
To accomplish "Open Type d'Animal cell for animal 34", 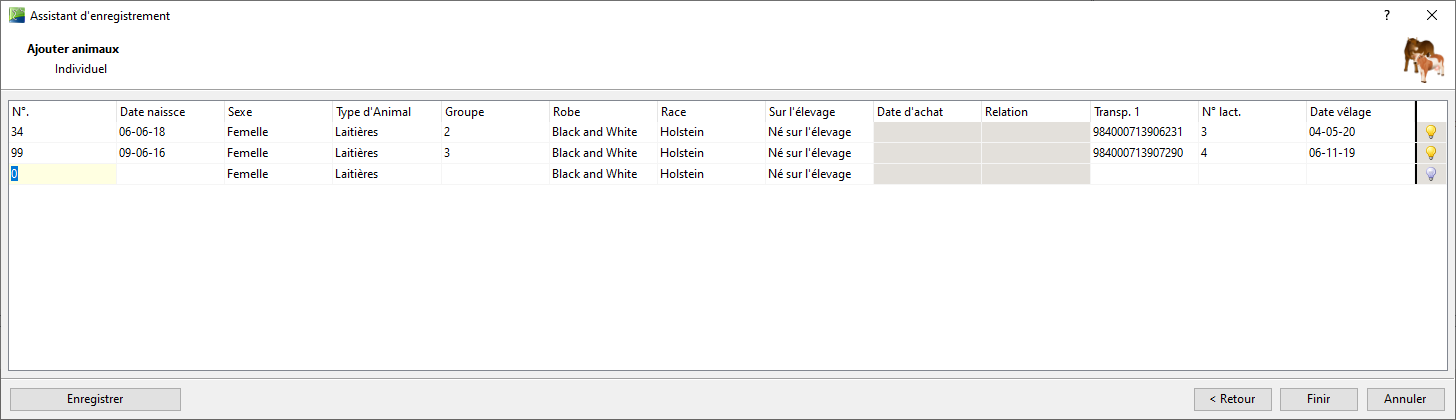I will (x=386, y=132).
